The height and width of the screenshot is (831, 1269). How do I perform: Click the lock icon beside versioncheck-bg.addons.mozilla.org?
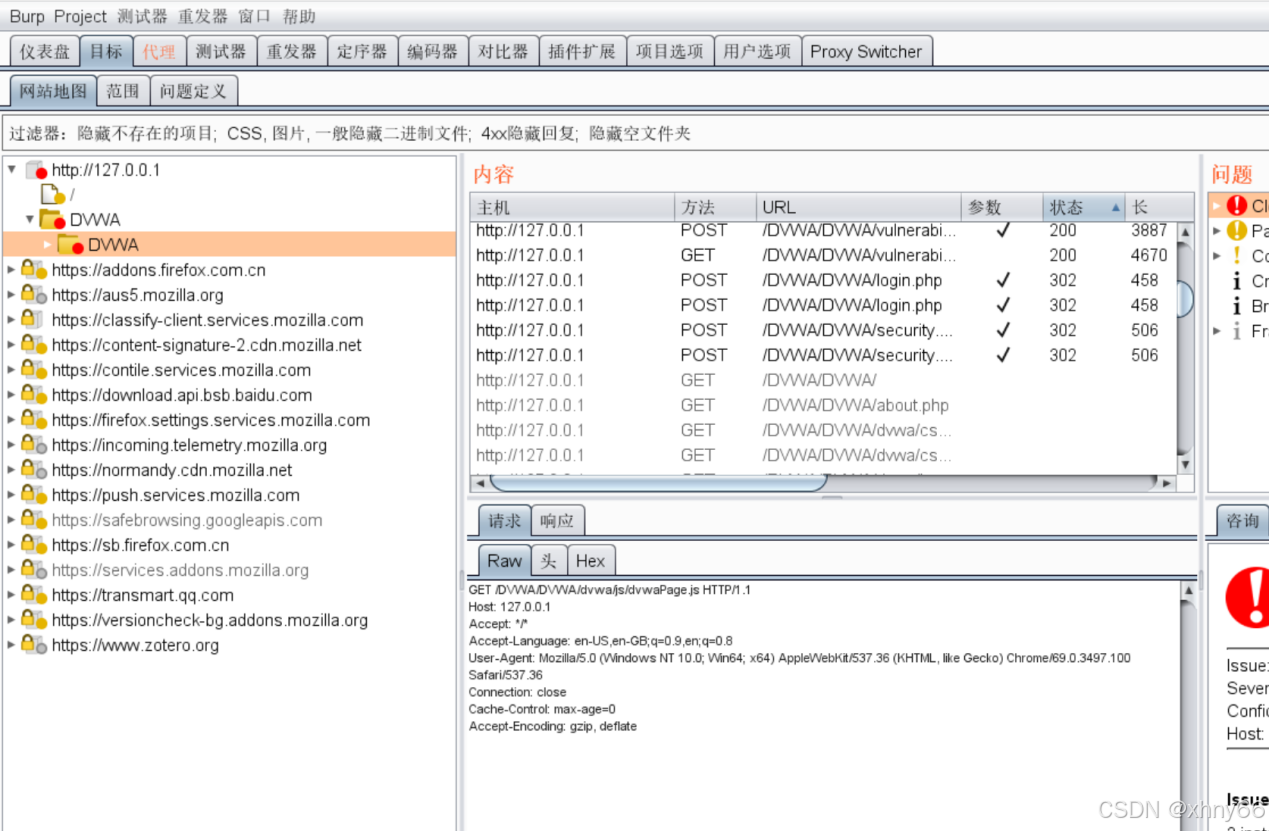pyautogui.click(x=34, y=620)
